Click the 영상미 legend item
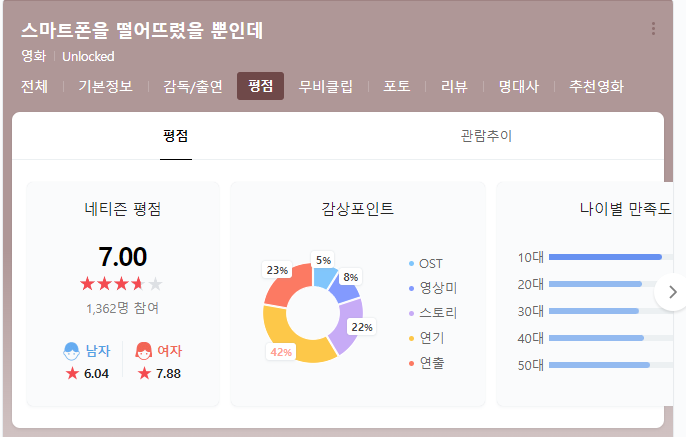The width and height of the screenshot is (686, 437). [433, 288]
